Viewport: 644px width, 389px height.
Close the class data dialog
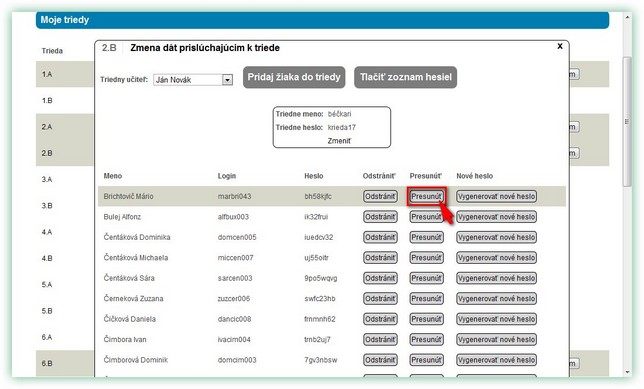point(559,46)
